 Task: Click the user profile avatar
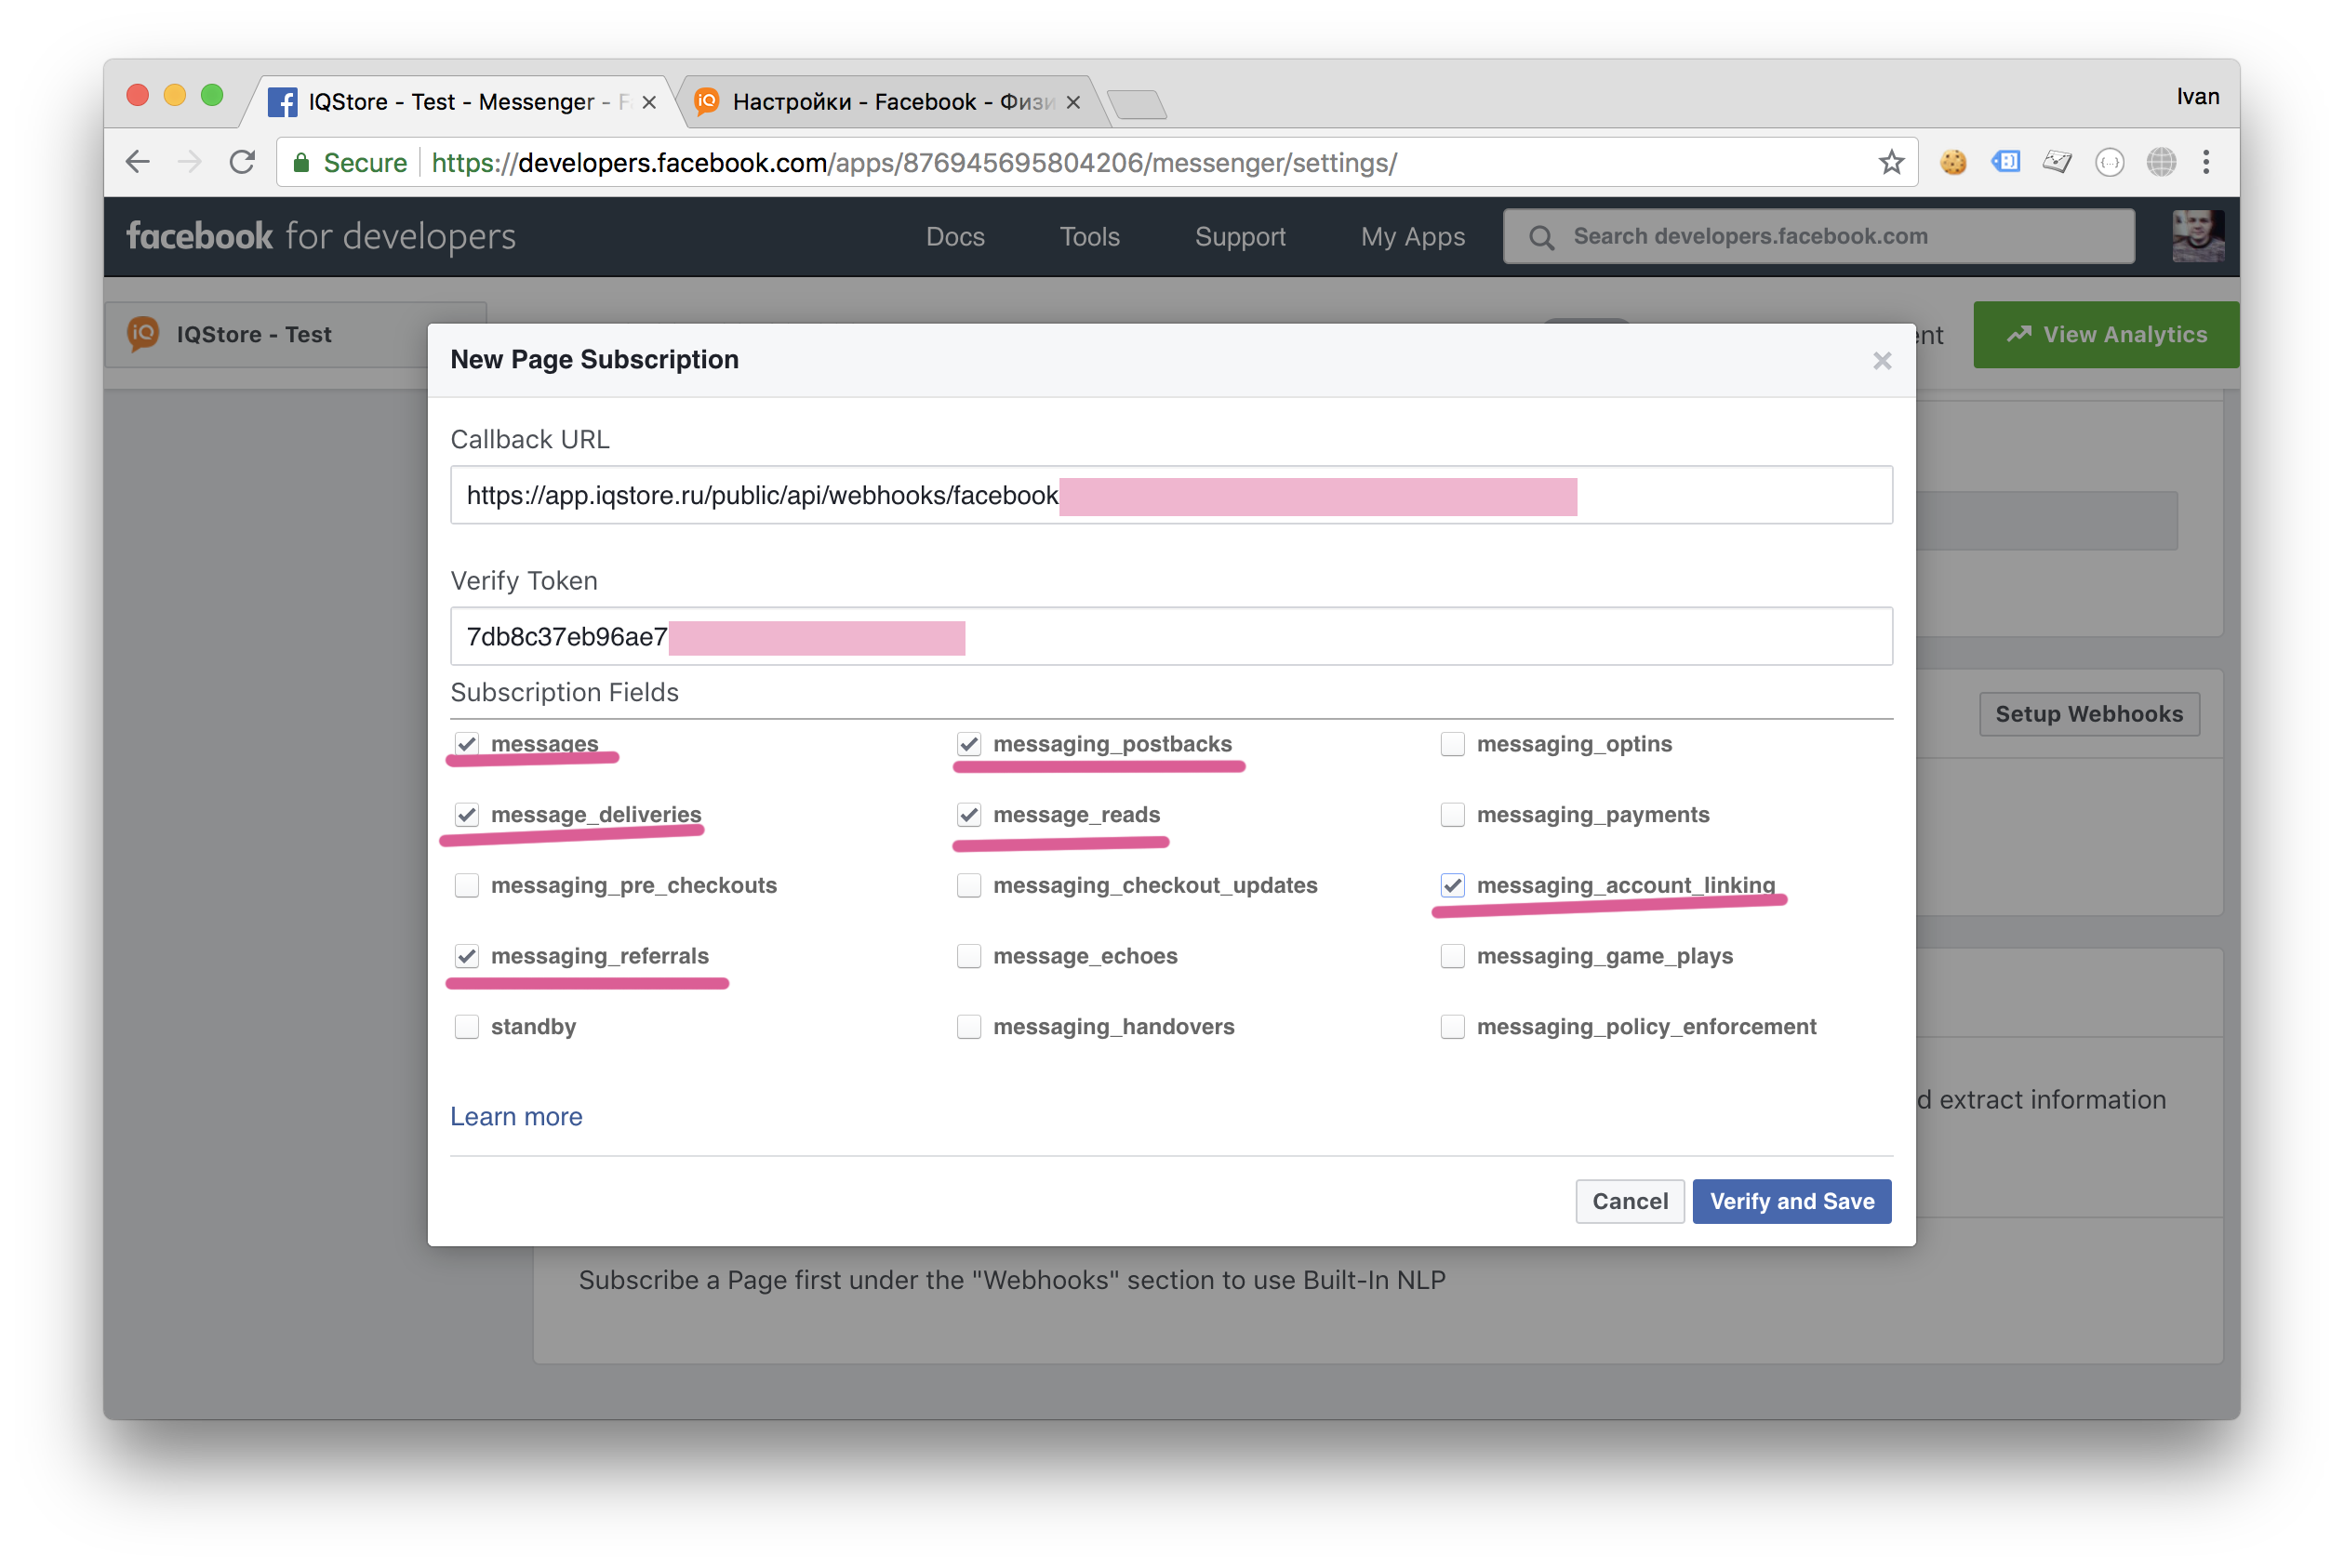pos(2198,236)
